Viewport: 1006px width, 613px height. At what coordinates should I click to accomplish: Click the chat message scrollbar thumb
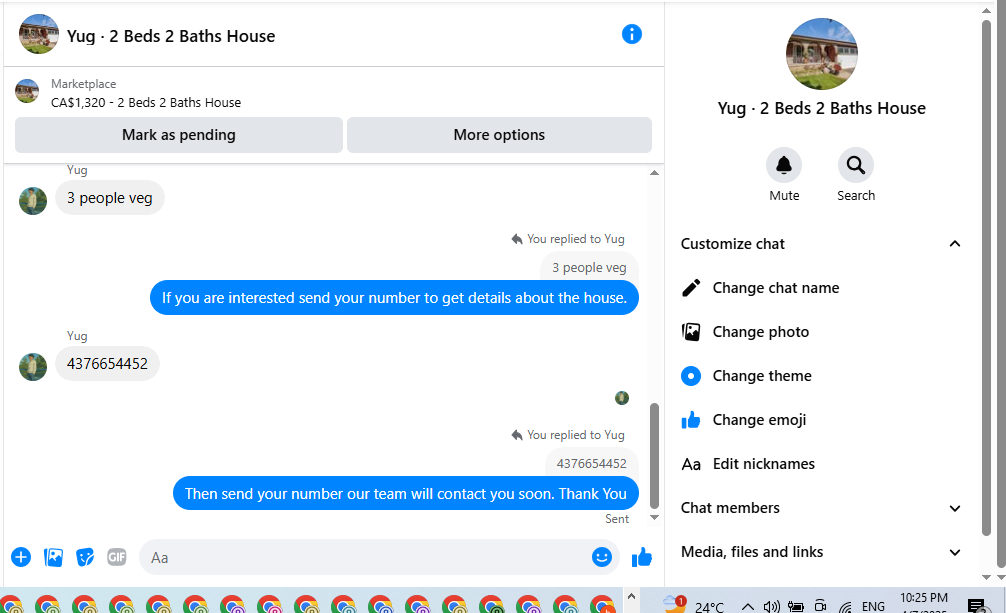[654, 456]
